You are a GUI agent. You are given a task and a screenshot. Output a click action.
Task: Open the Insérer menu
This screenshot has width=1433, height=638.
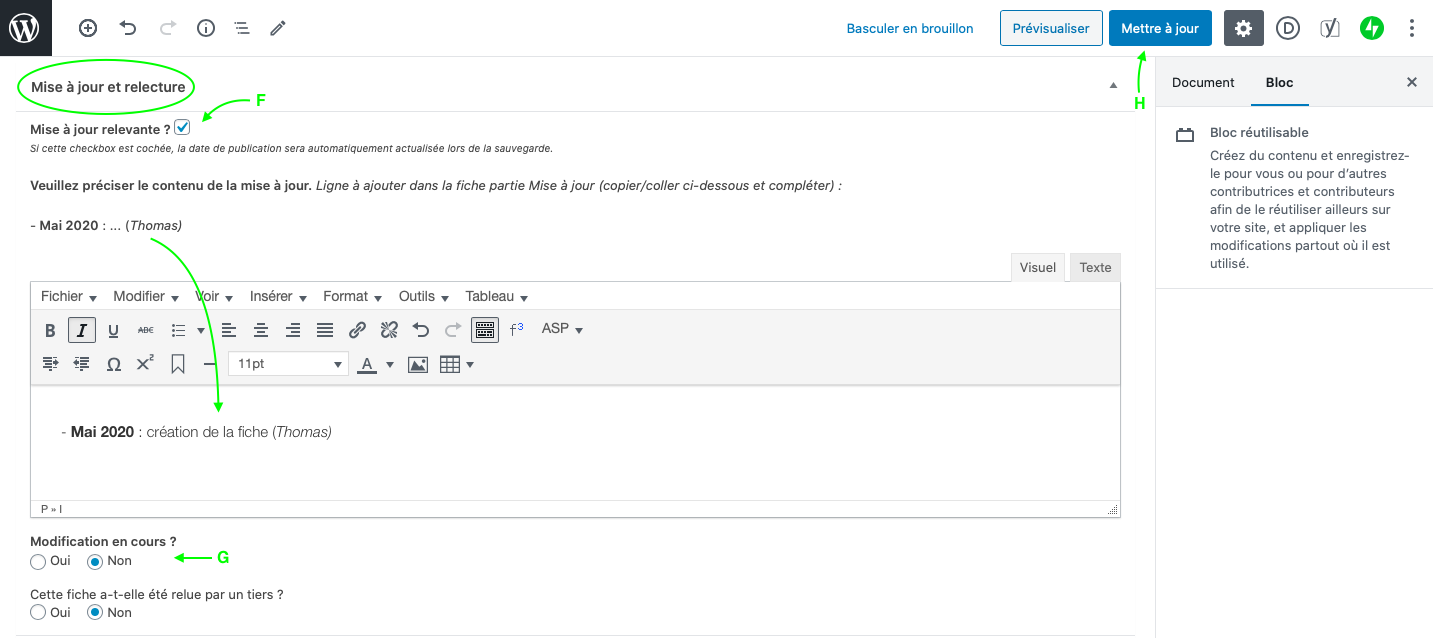coord(278,296)
